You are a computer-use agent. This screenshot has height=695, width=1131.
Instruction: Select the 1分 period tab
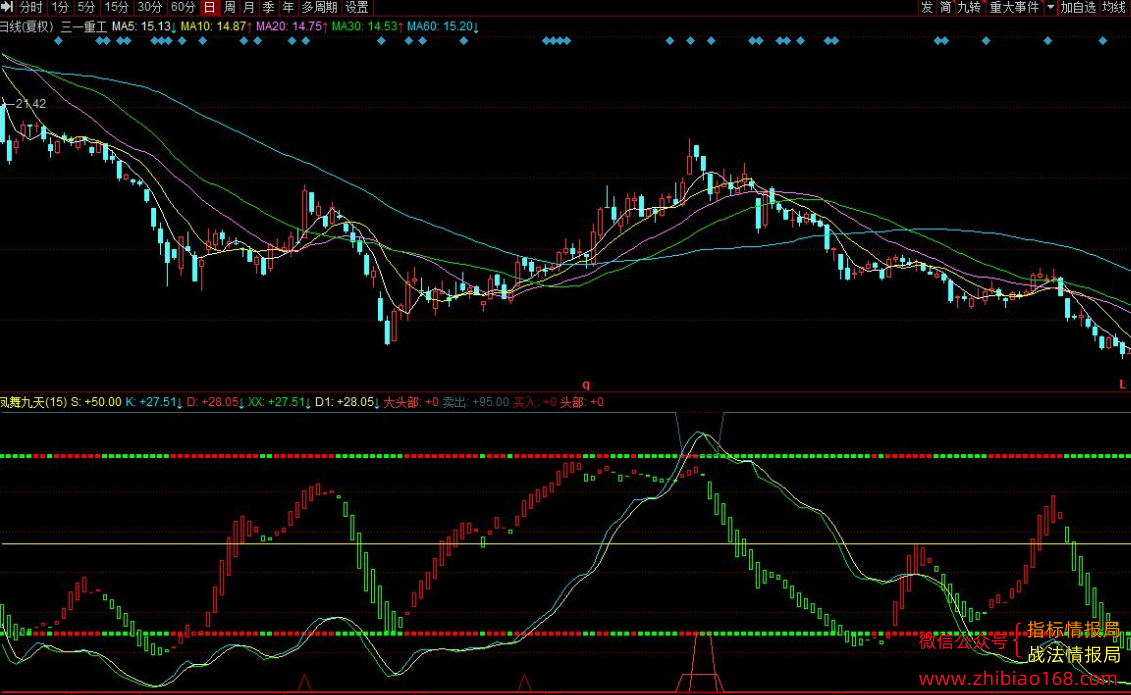[61, 7]
